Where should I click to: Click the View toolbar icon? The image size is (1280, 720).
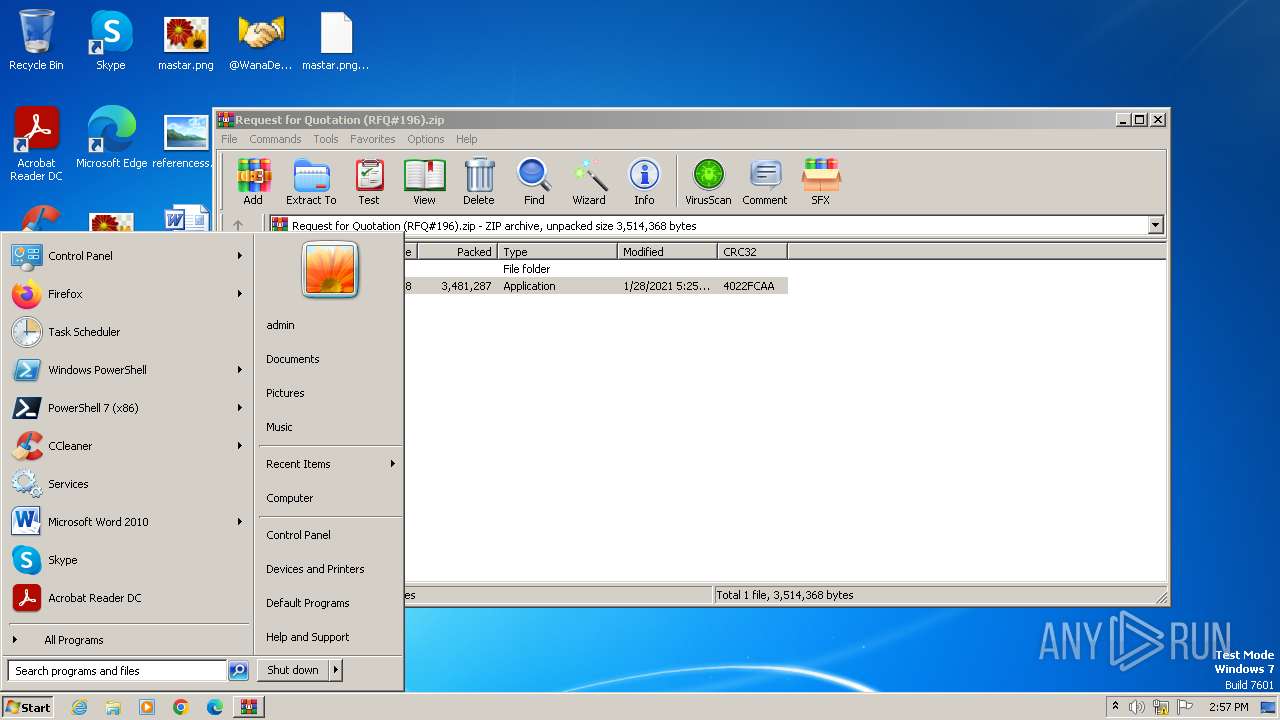pyautogui.click(x=424, y=181)
